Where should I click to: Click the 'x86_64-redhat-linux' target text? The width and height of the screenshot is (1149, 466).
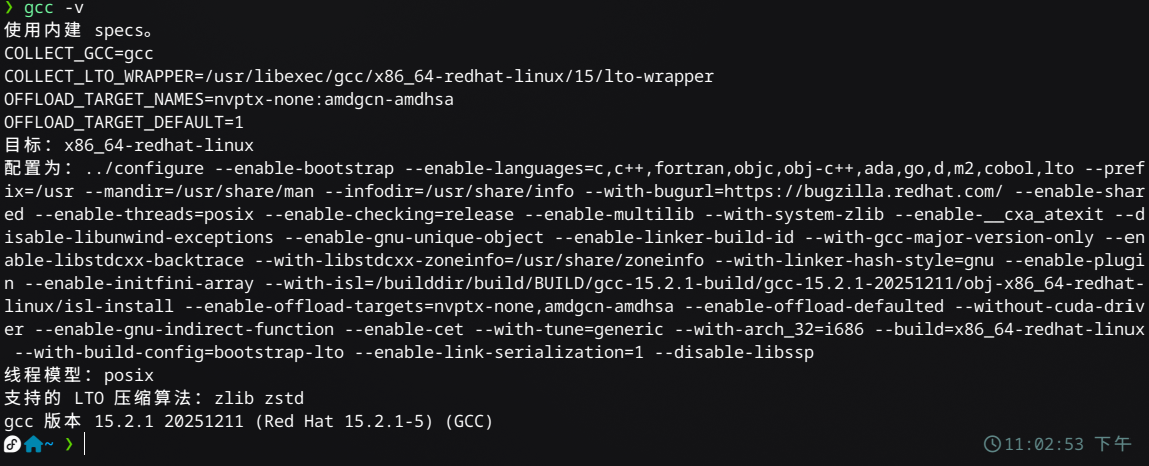pos(159,145)
